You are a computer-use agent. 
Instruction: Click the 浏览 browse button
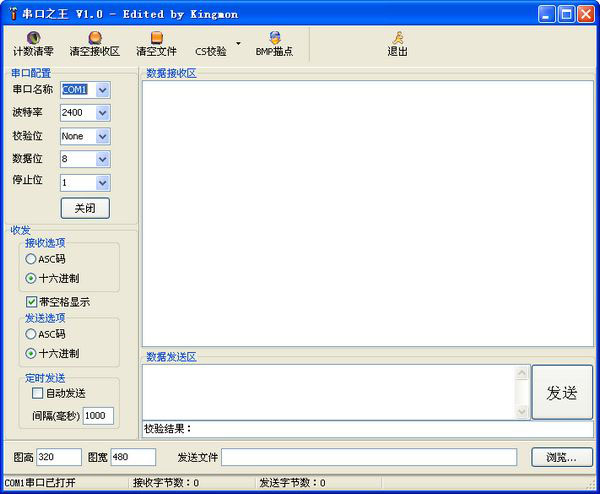[x=561, y=457]
